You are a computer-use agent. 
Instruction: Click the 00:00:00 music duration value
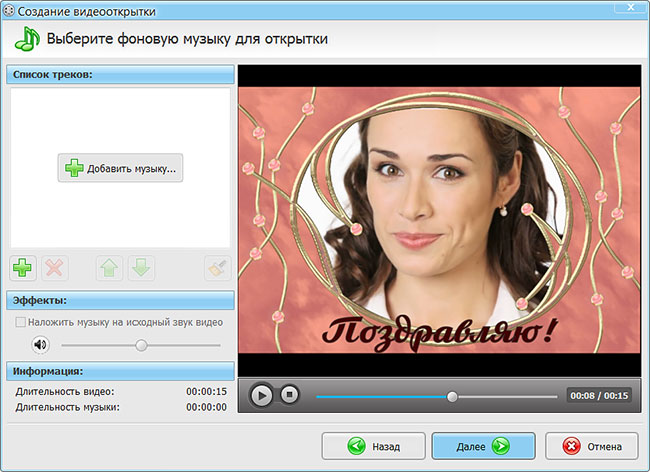point(206,407)
